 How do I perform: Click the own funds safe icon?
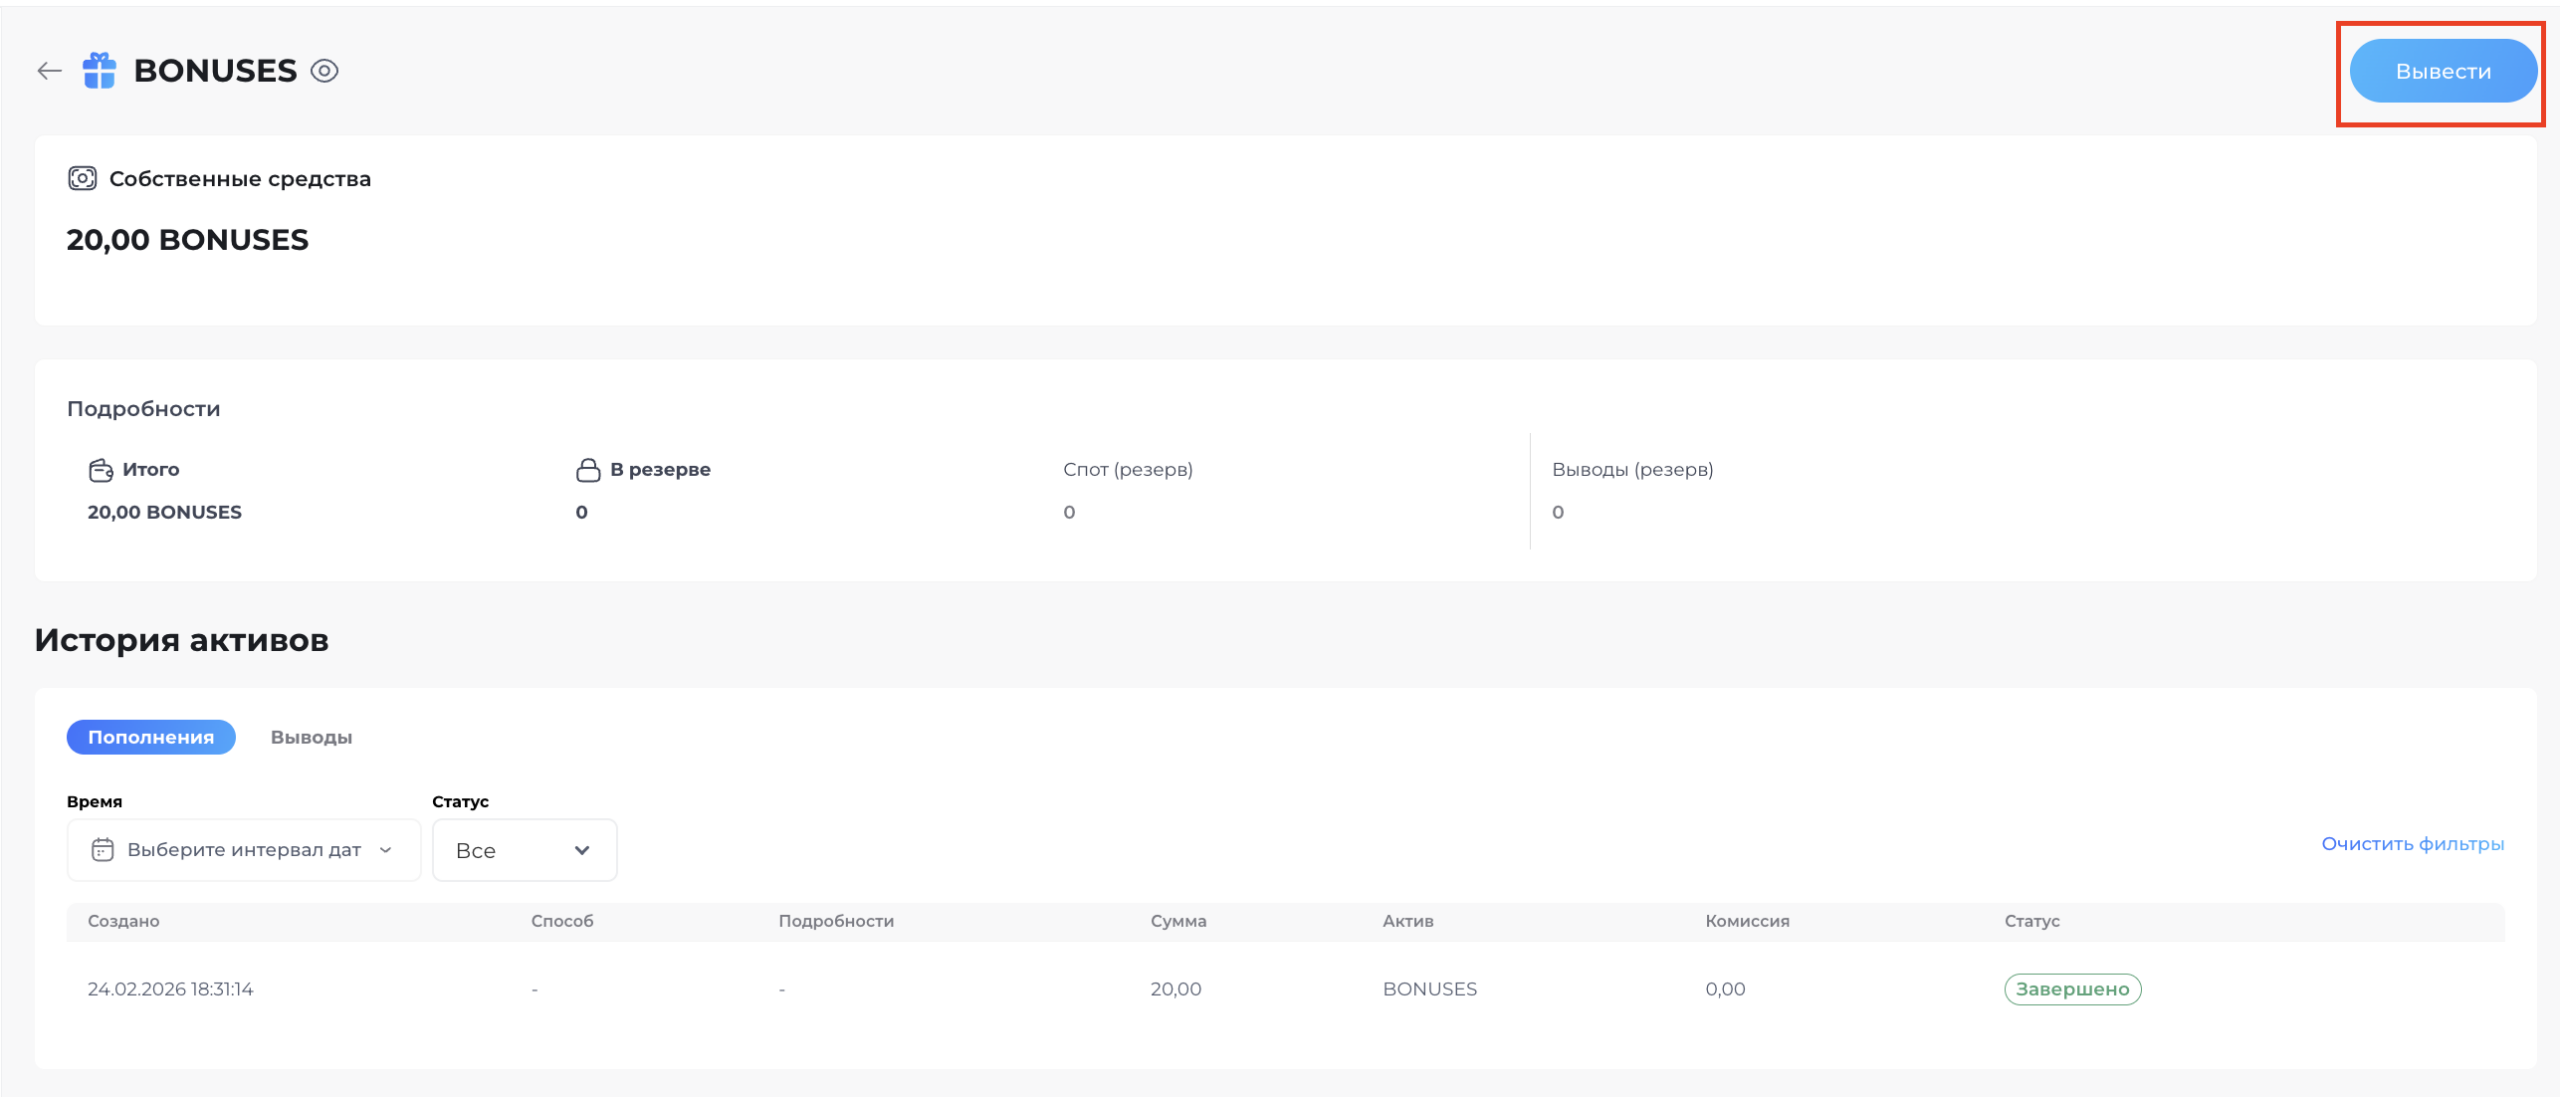[82, 179]
